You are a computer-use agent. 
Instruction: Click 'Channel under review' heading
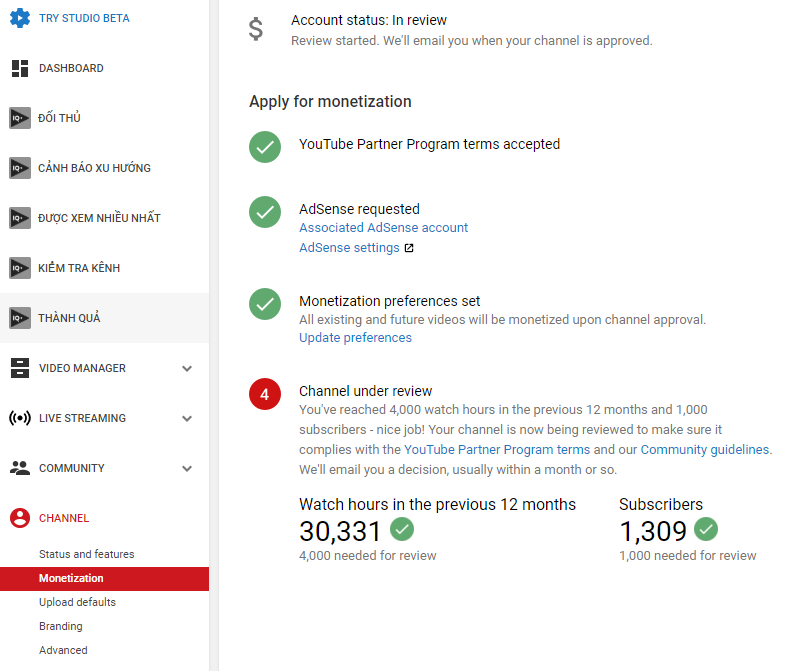(365, 391)
